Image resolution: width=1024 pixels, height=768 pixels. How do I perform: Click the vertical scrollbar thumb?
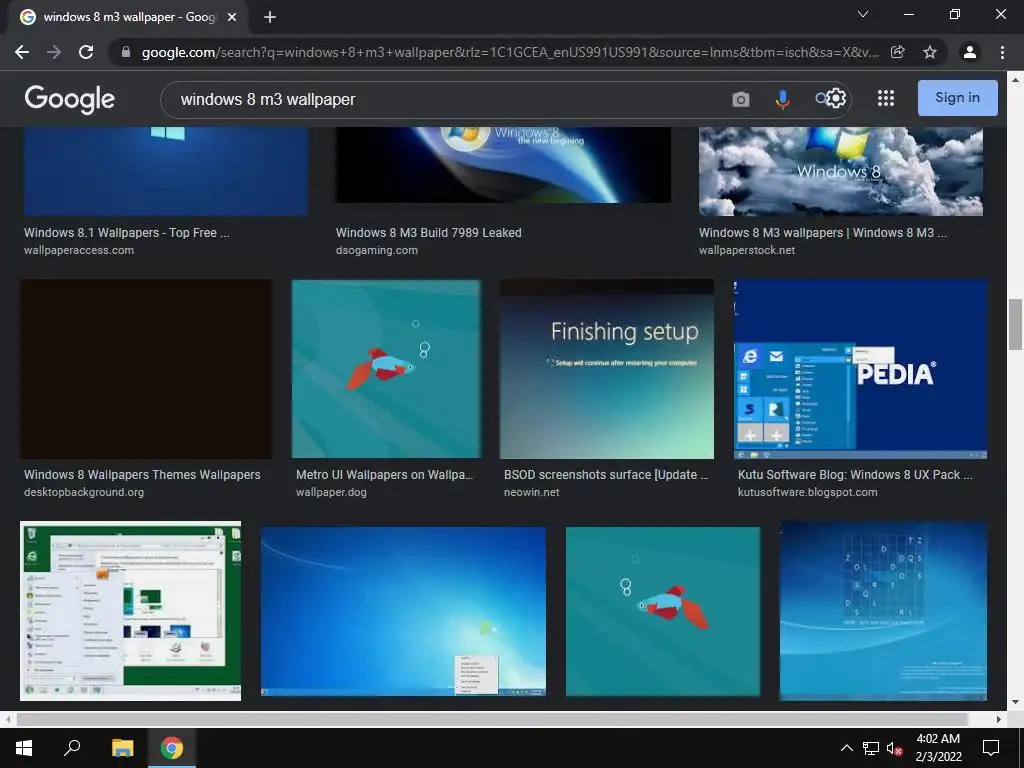(x=1016, y=325)
